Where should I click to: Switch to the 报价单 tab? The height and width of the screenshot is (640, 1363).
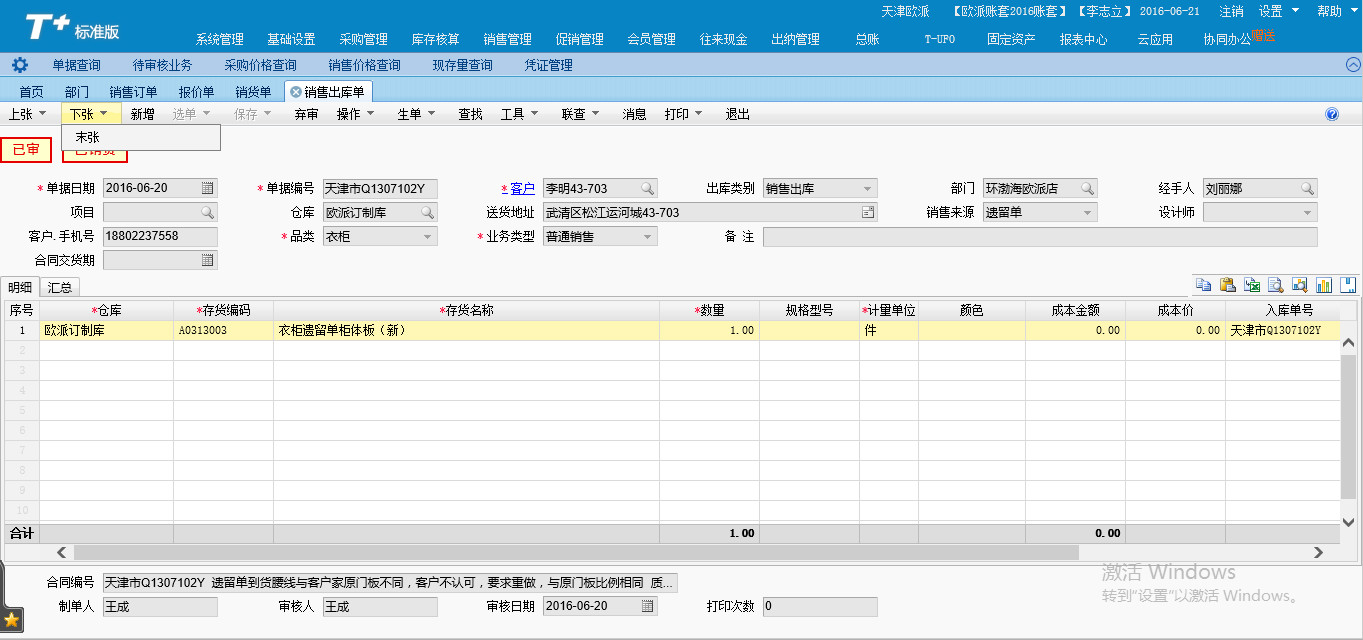click(196, 91)
